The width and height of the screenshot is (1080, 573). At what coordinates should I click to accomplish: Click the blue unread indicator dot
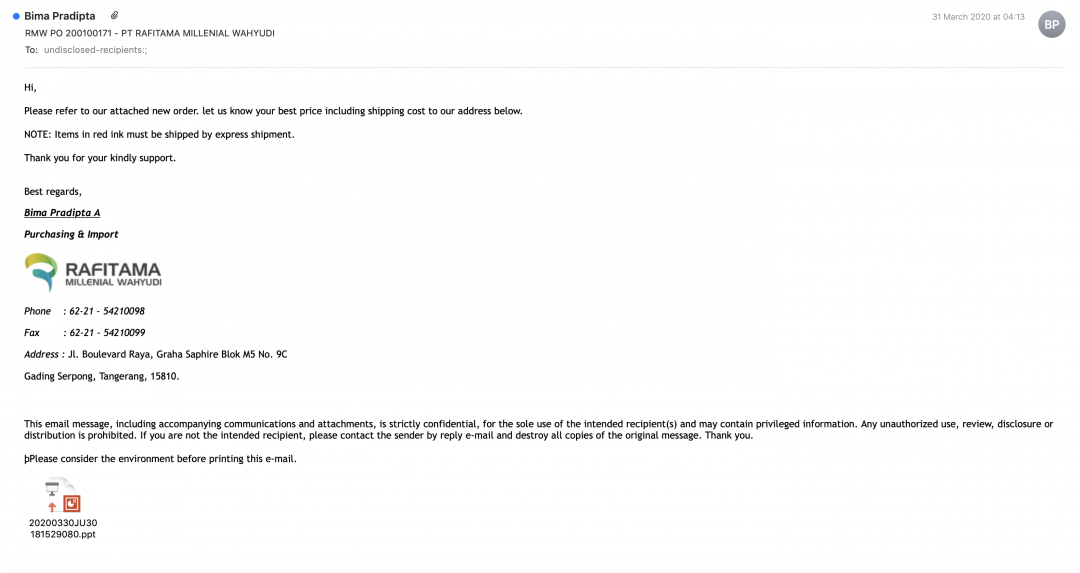pos(16,16)
